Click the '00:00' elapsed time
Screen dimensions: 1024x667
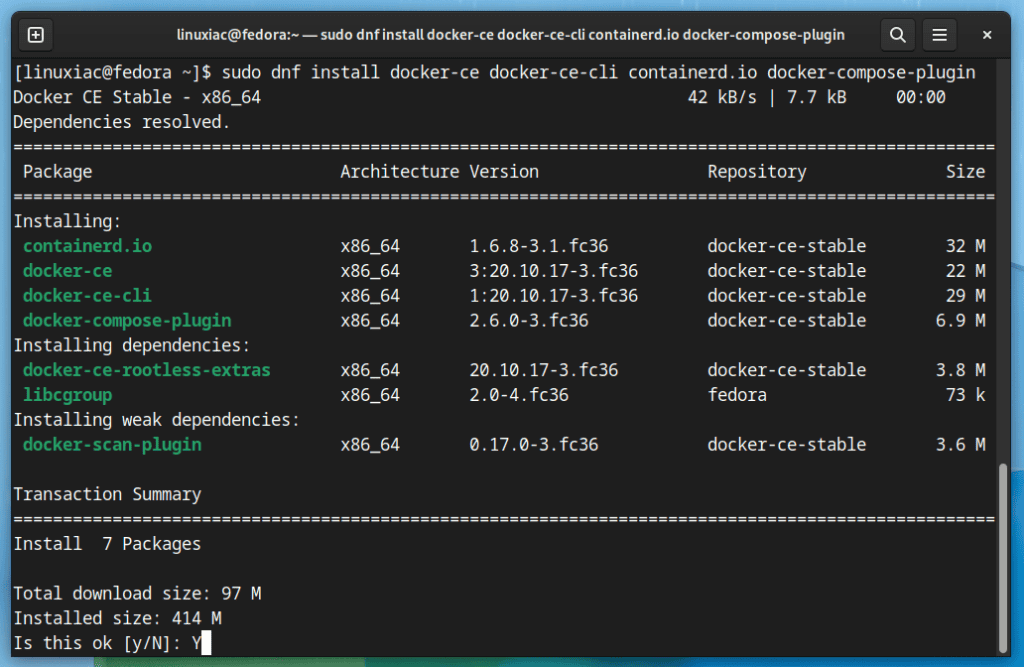pos(921,97)
